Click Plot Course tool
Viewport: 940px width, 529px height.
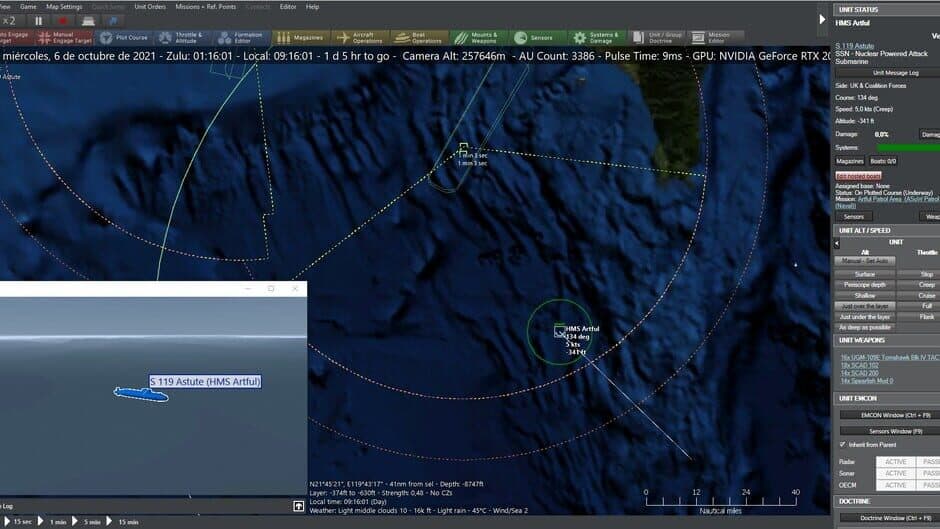click(x=125, y=38)
